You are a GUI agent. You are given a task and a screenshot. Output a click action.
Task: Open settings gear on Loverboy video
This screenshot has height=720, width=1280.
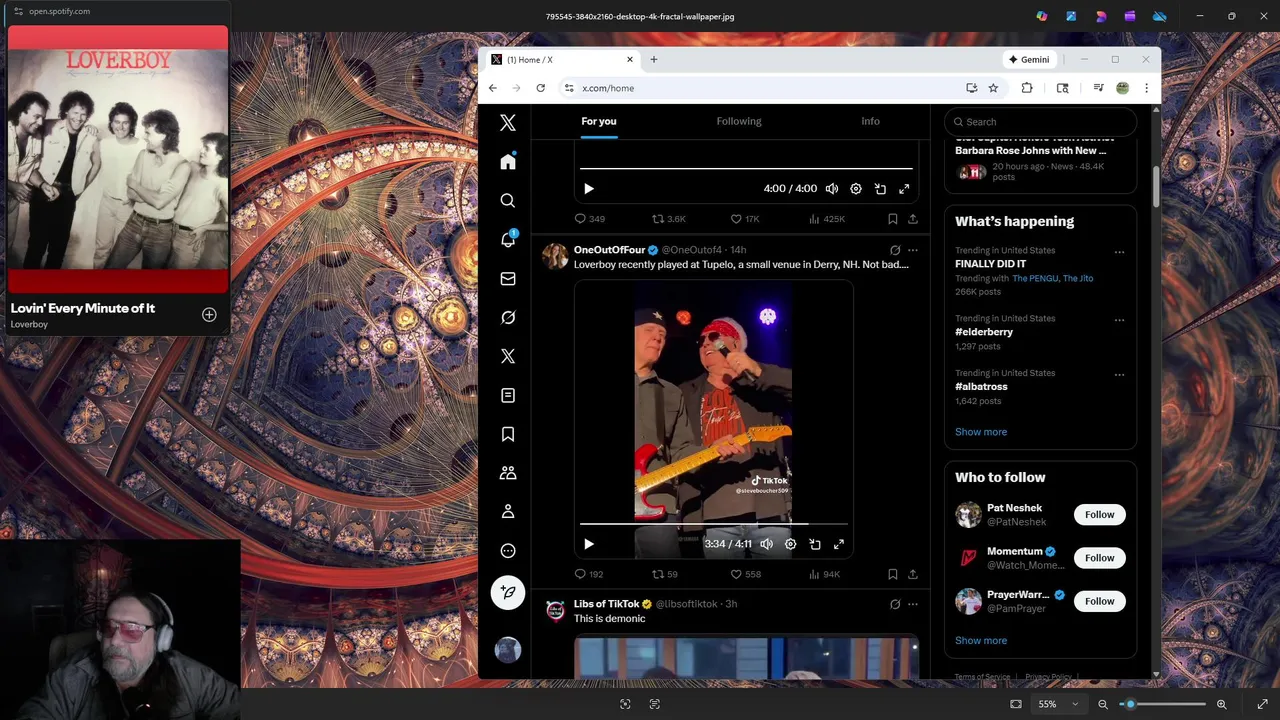[x=790, y=544]
